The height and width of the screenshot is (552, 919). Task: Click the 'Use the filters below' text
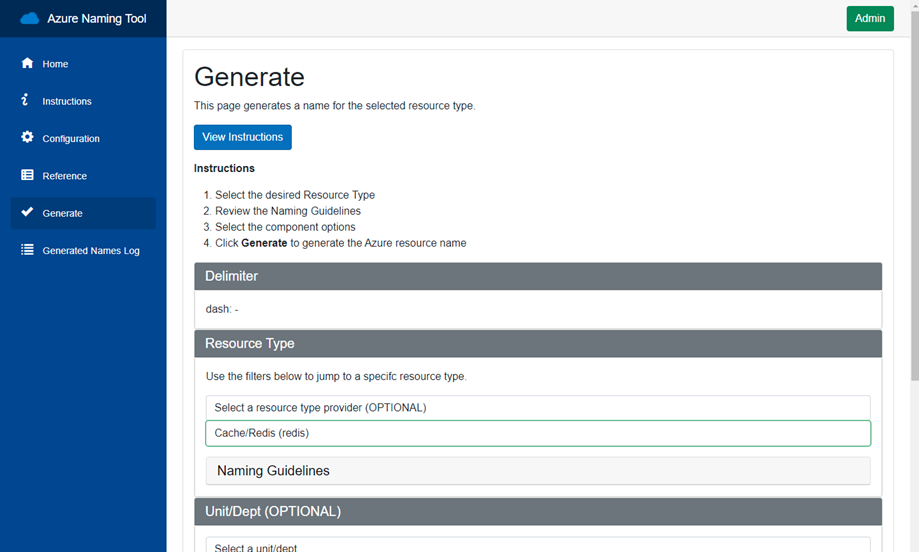tap(336, 377)
